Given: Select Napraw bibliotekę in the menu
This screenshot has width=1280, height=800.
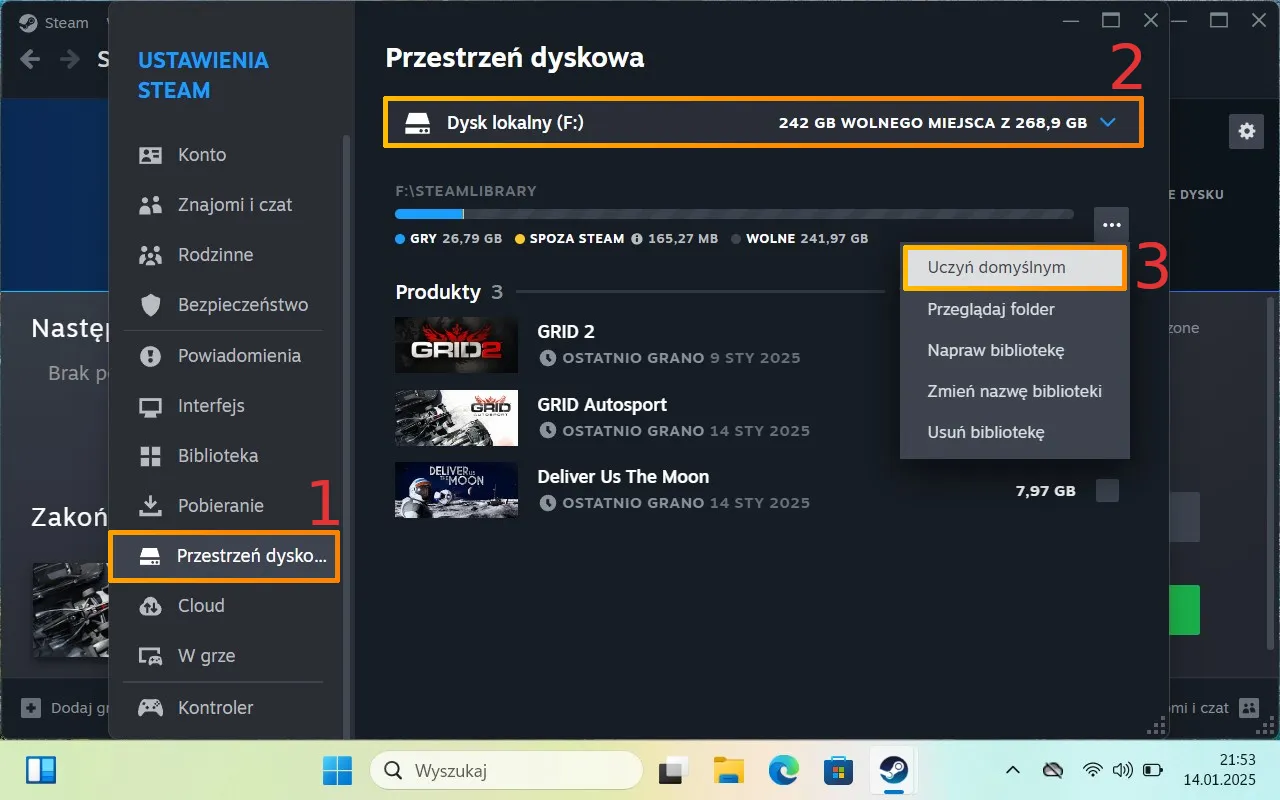Looking at the screenshot, I should (x=996, y=350).
